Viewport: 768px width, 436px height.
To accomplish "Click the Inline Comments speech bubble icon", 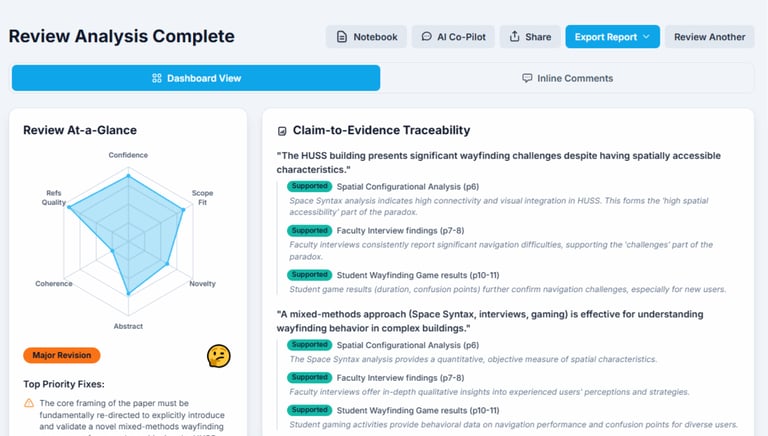I will pos(527,78).
